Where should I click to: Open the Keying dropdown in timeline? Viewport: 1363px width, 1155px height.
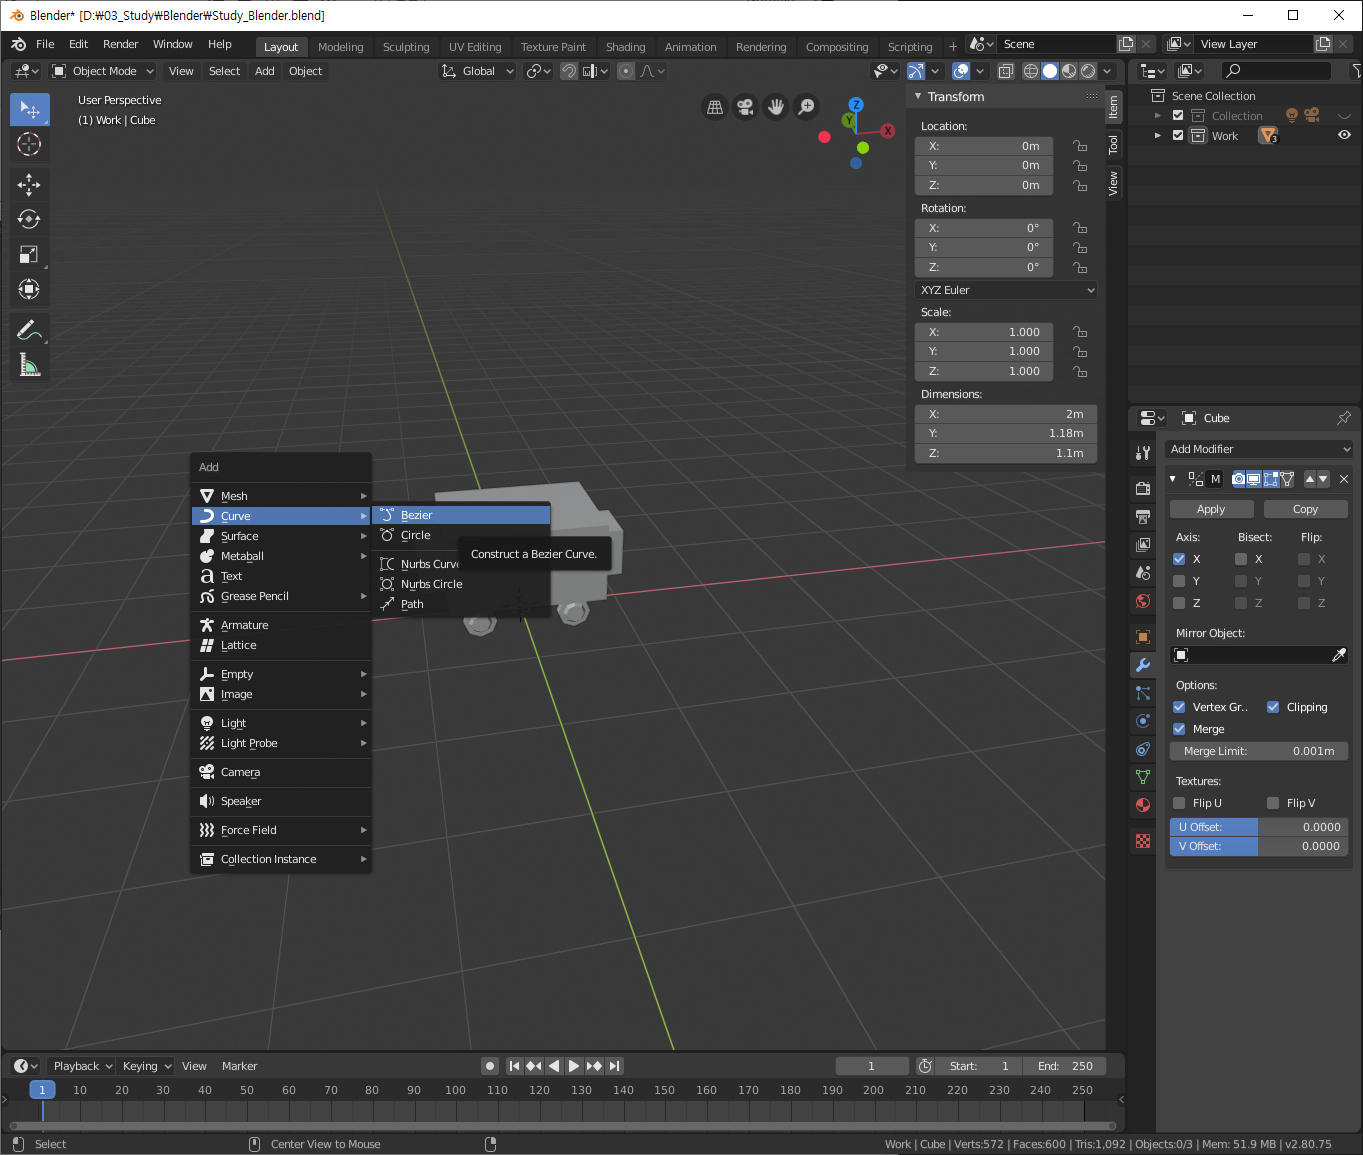(x=147, y=1066)
